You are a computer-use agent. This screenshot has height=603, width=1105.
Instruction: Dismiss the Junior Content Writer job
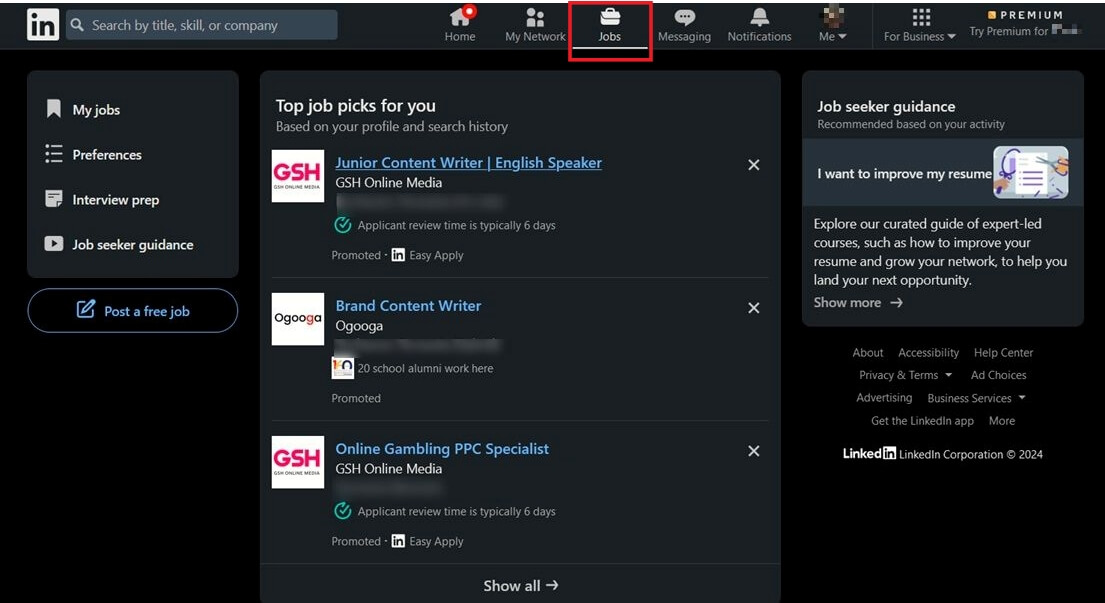coord(753,165)
